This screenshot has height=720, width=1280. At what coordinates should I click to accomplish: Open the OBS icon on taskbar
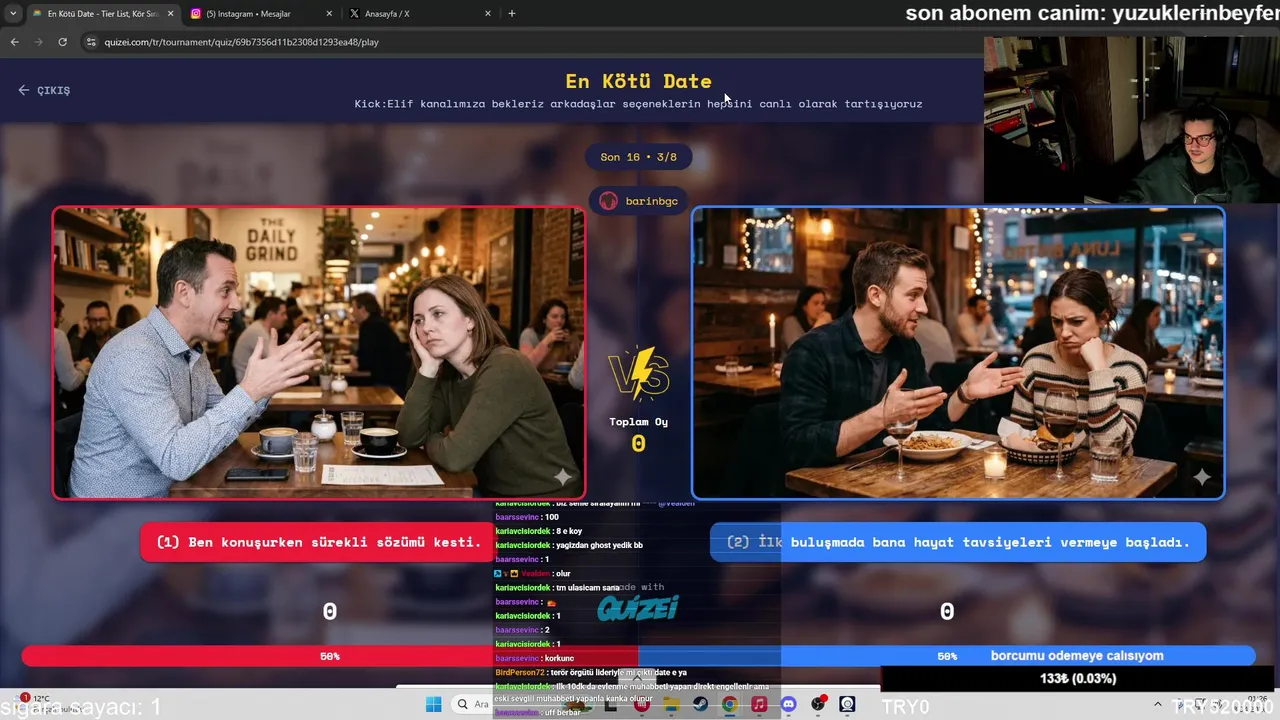pos(819,705)
